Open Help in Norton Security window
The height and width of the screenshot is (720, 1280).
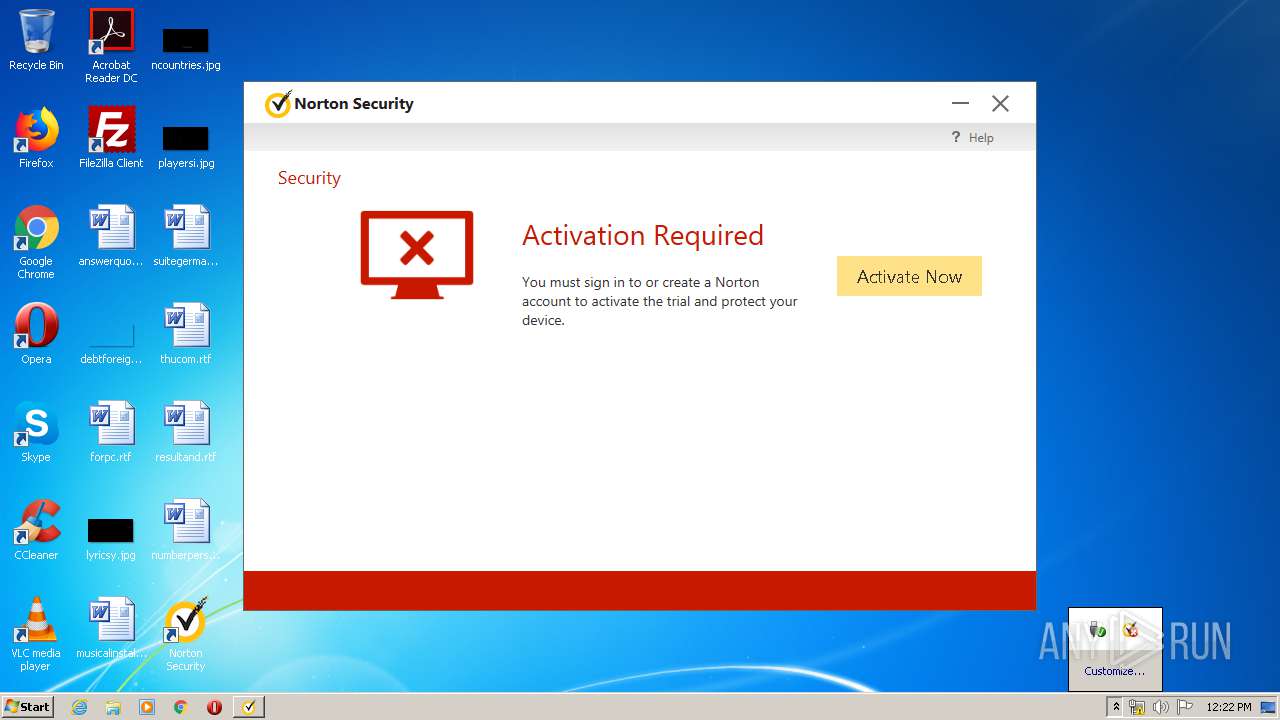coord(972,138)
